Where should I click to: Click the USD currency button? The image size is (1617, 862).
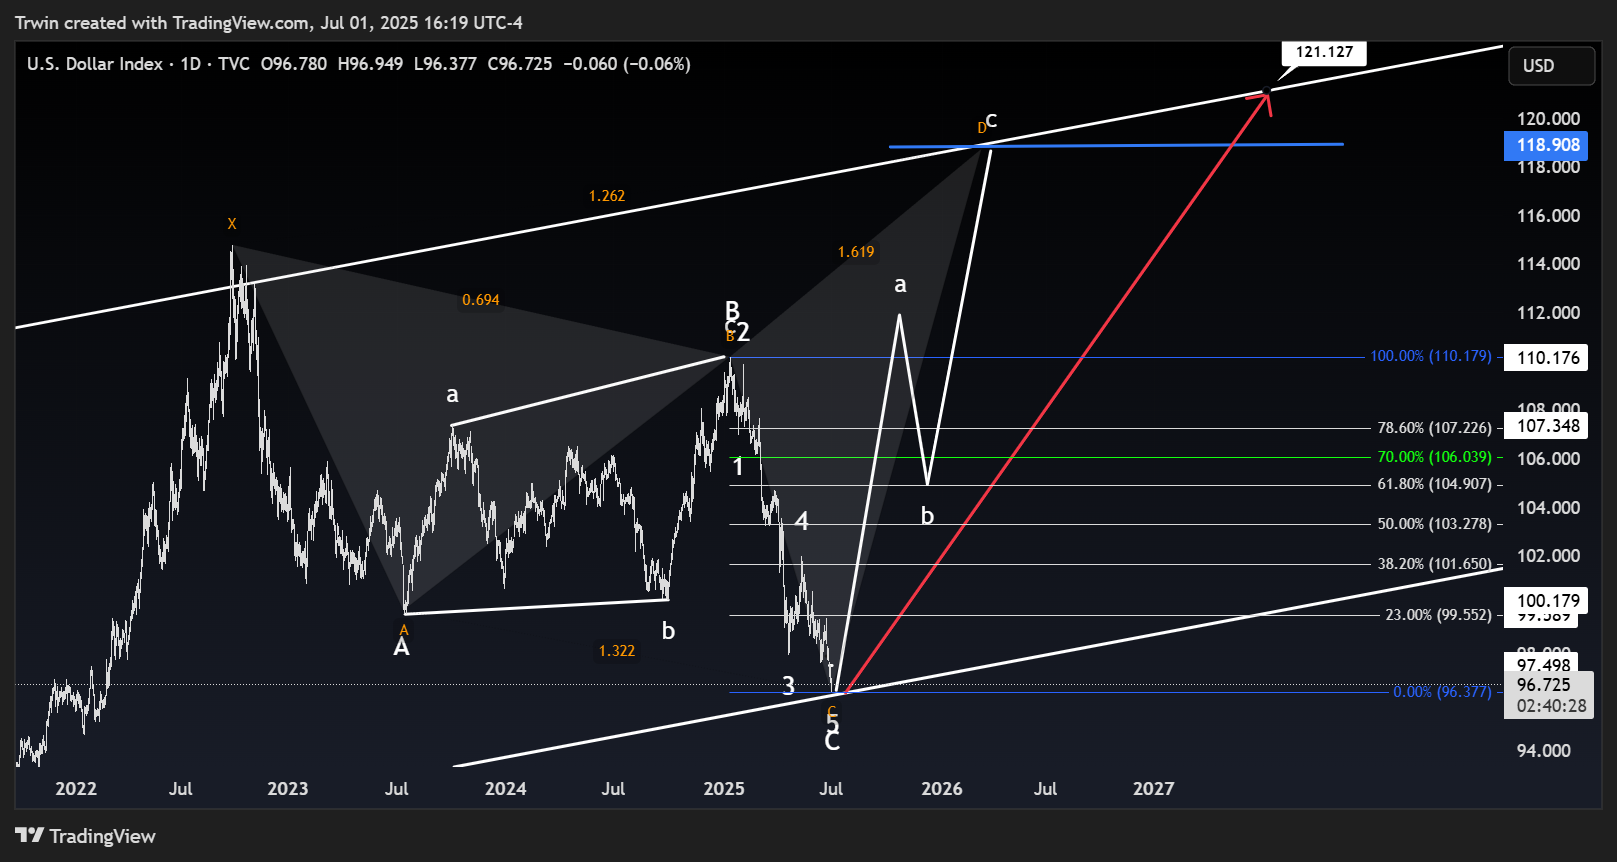tap(1551, 66)
